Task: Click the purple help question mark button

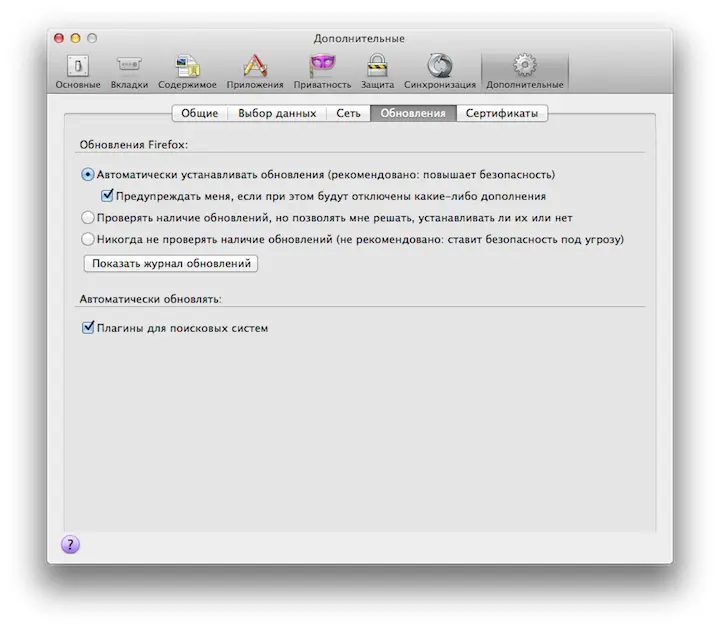Action: point(70,544)
